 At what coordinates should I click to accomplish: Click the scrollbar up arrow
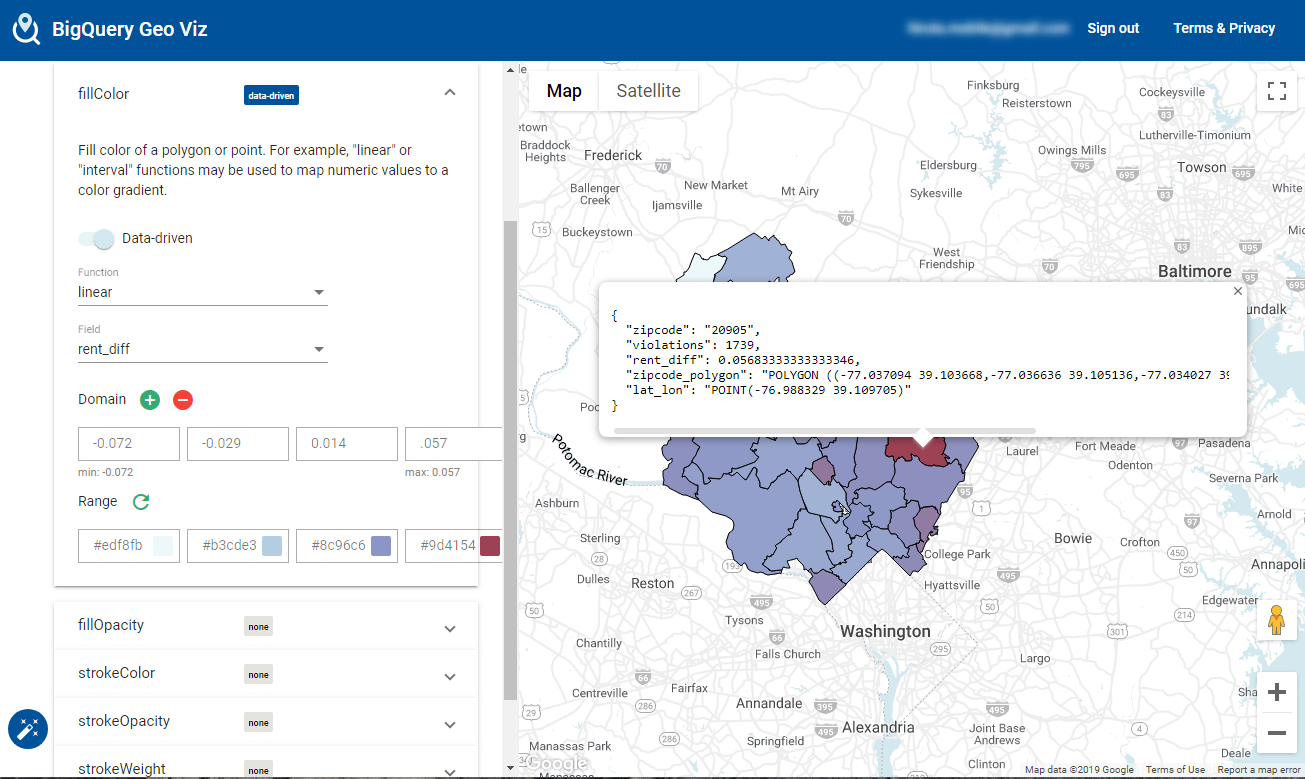coord(510,70)
